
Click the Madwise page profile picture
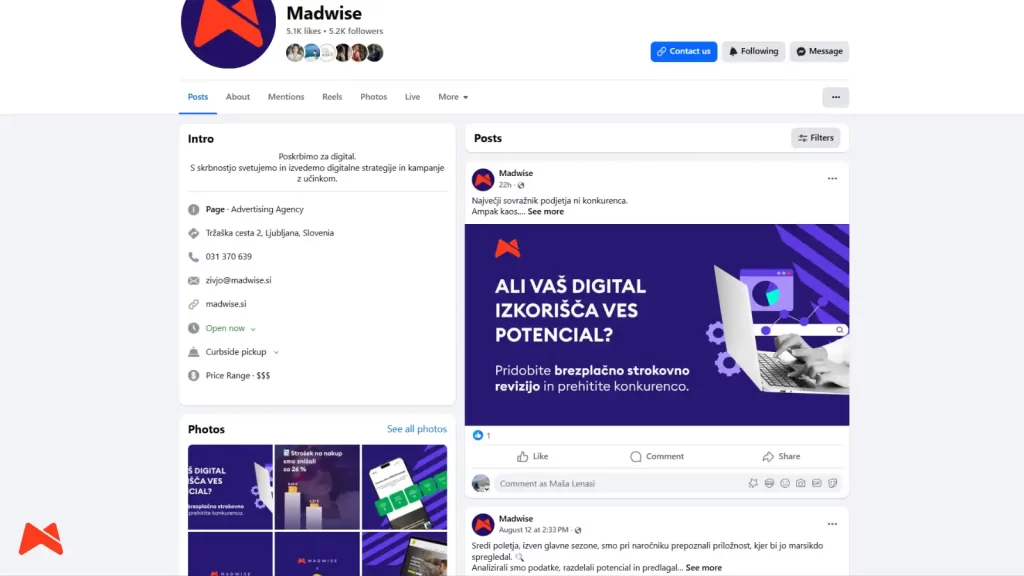(228, 26)
